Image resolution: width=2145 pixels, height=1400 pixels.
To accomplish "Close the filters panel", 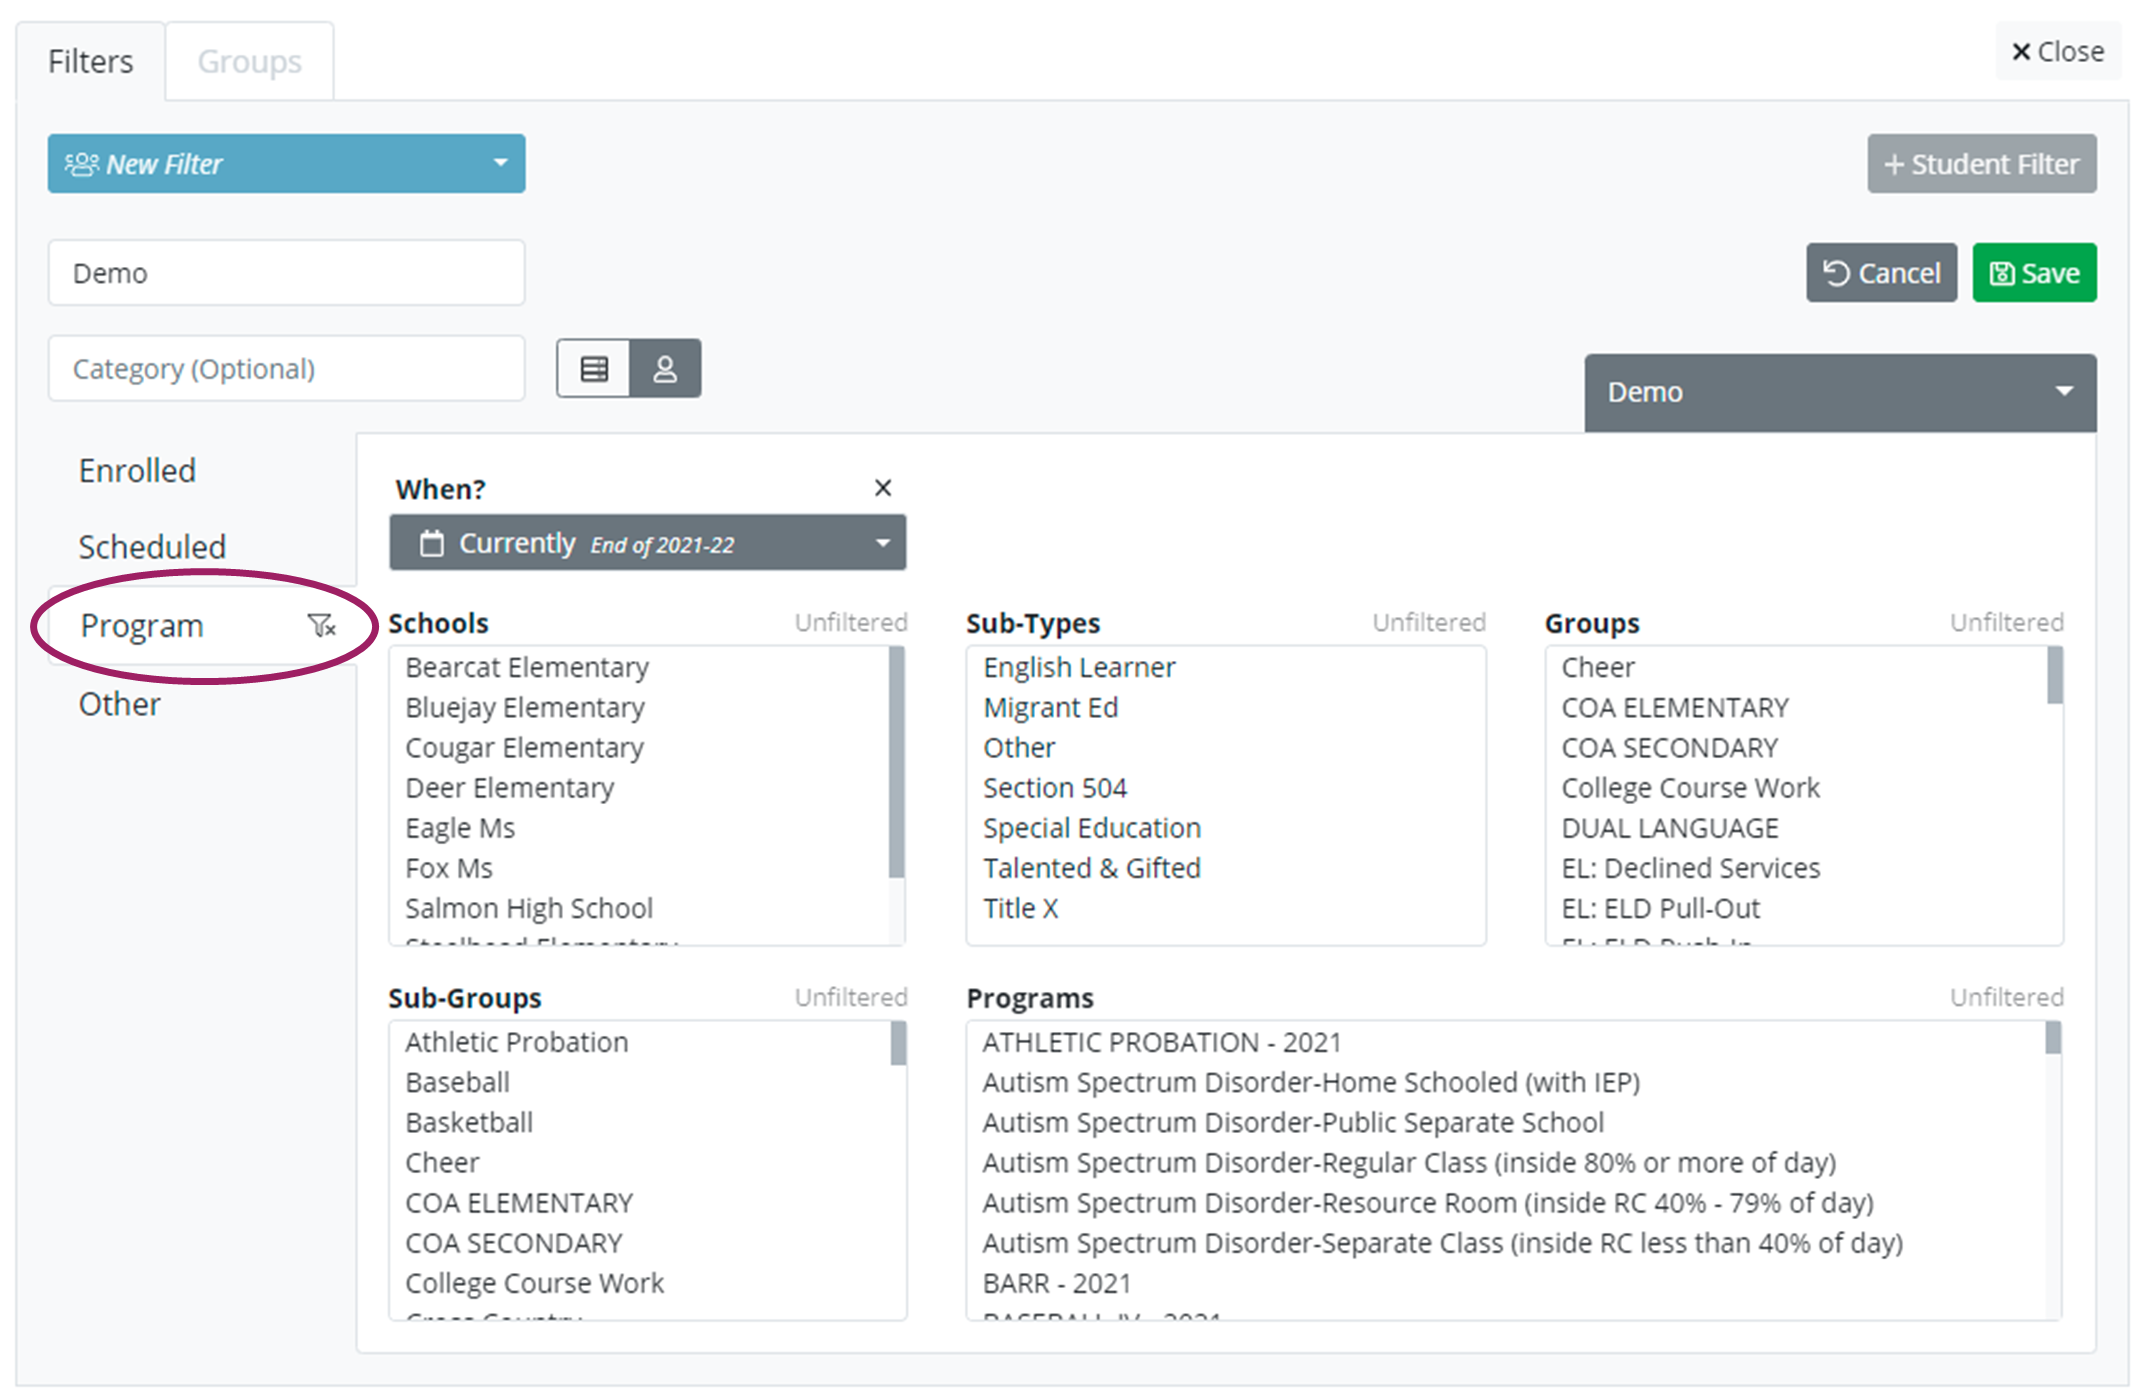I will pos(2057,52).
